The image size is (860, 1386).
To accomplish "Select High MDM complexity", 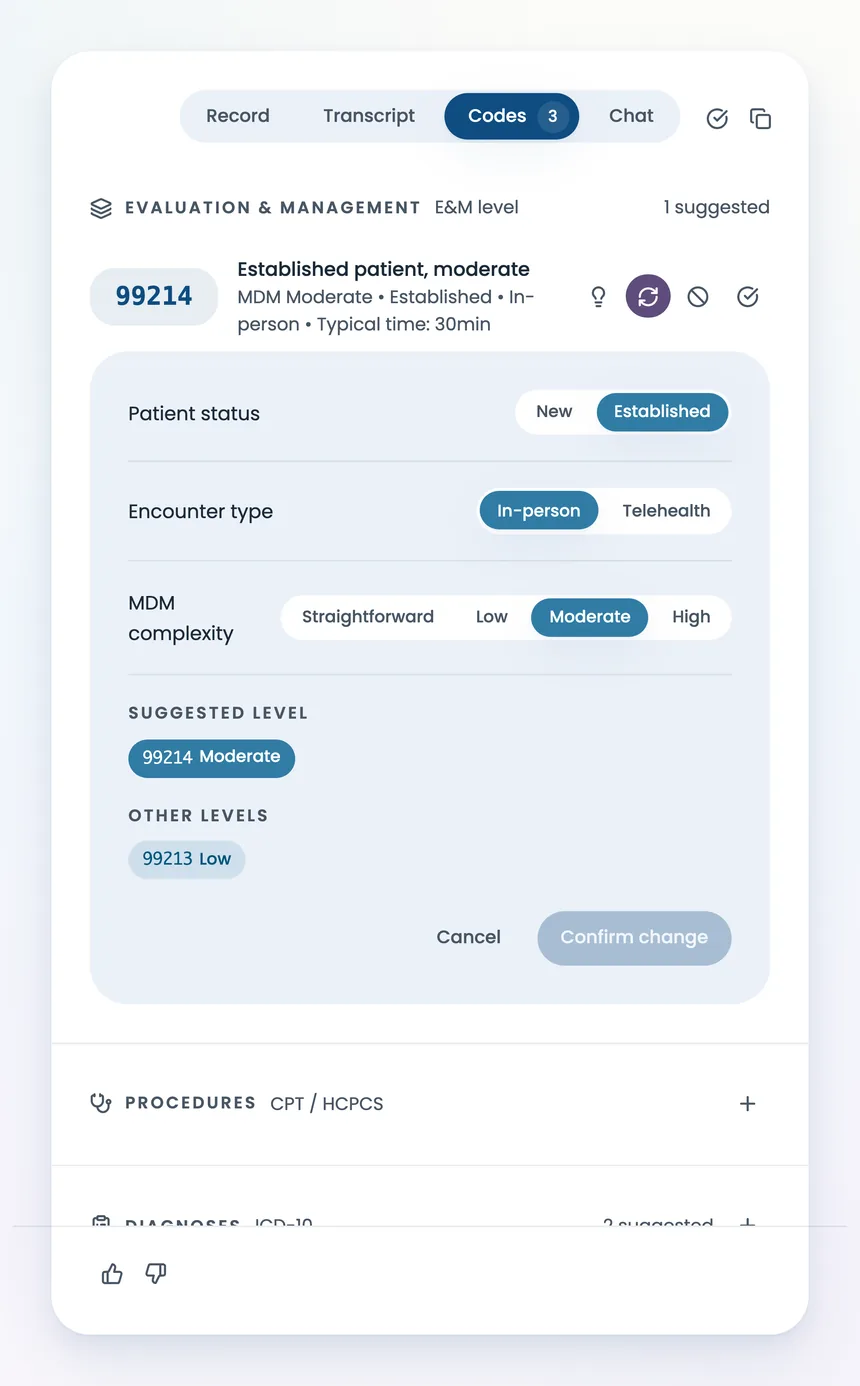I will [x=691, y=617].
